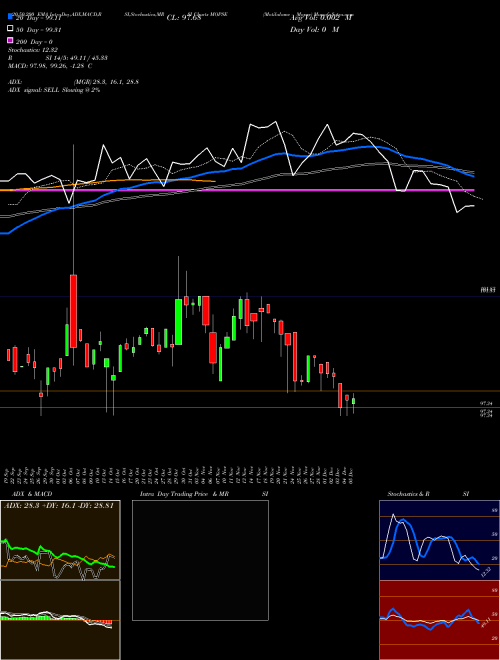Click the white 50 Day legend swatch
This screenshot has height=660, width=500.
tap(10, 29)
